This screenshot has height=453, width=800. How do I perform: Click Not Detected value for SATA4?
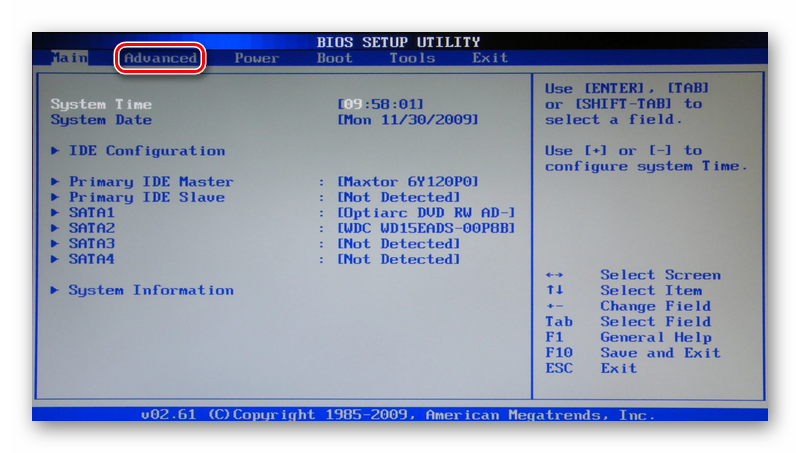pyautogui.click(x=398, y=259)
